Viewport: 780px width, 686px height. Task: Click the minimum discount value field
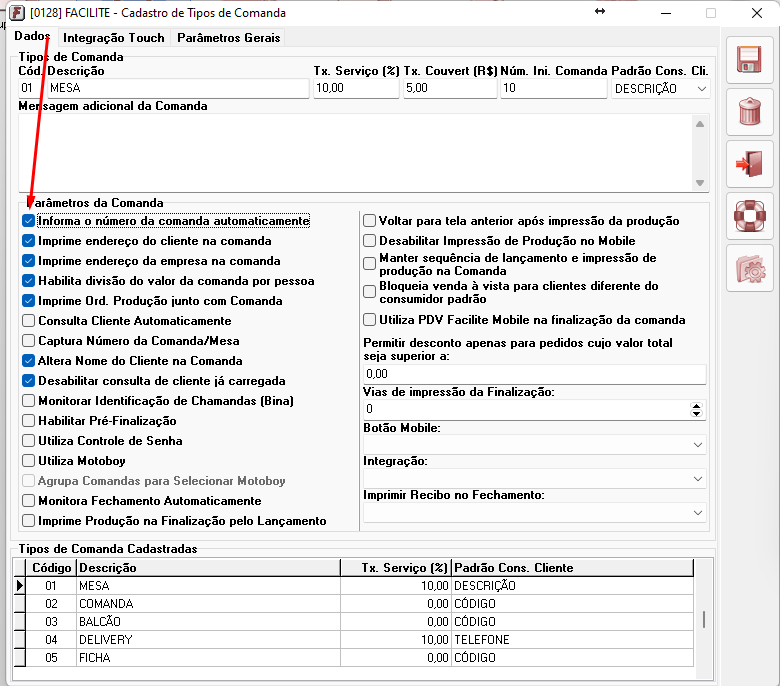point(535,374)
